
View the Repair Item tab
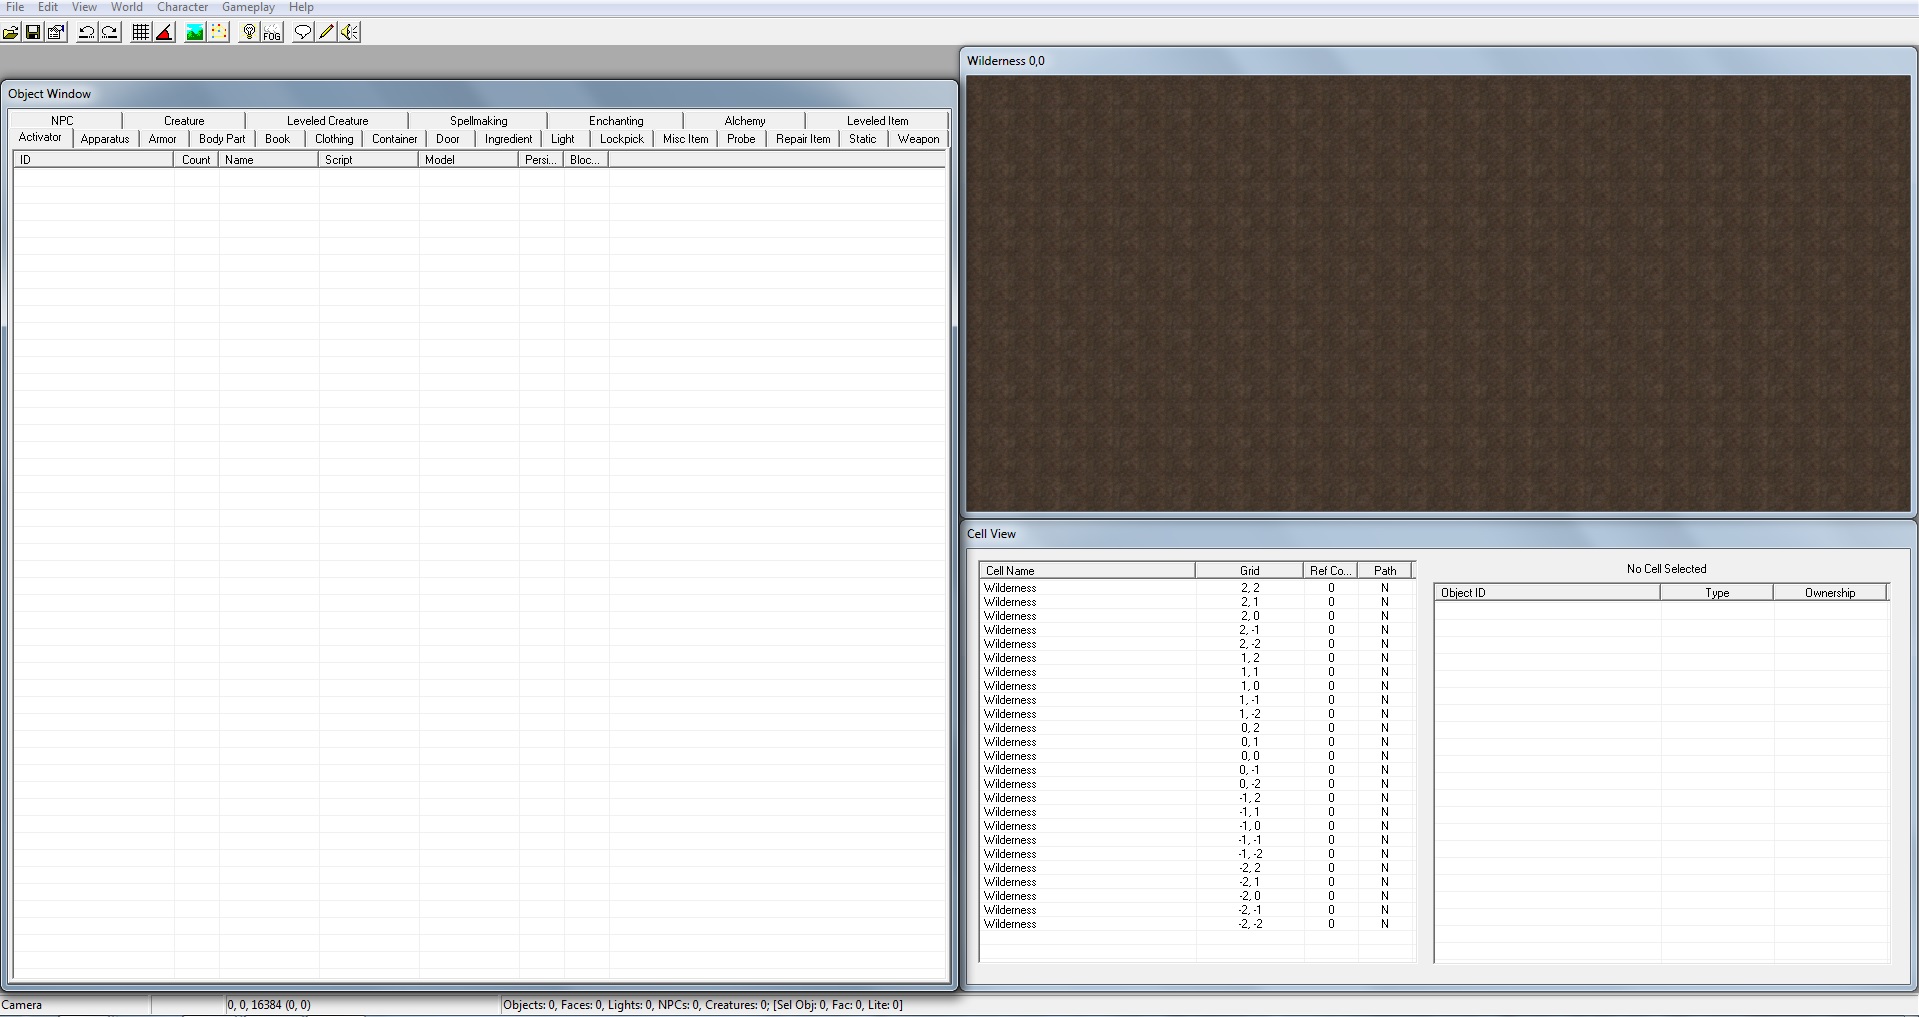[803, 139]
